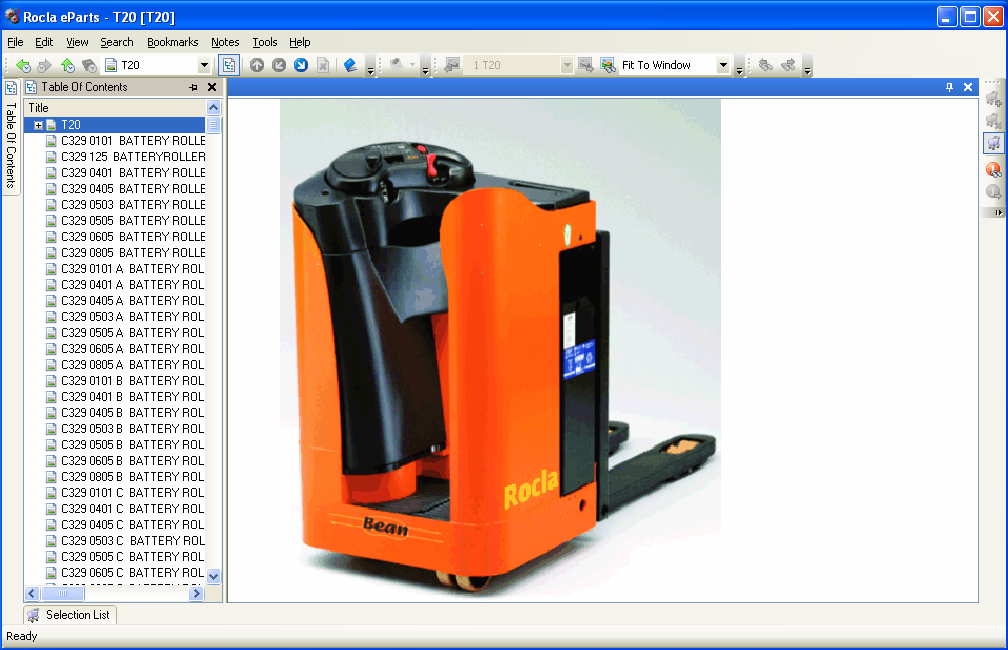This screenshot has width=1008, height=650.
Task: Click the pallet truck image
Action: pos(500,348)
